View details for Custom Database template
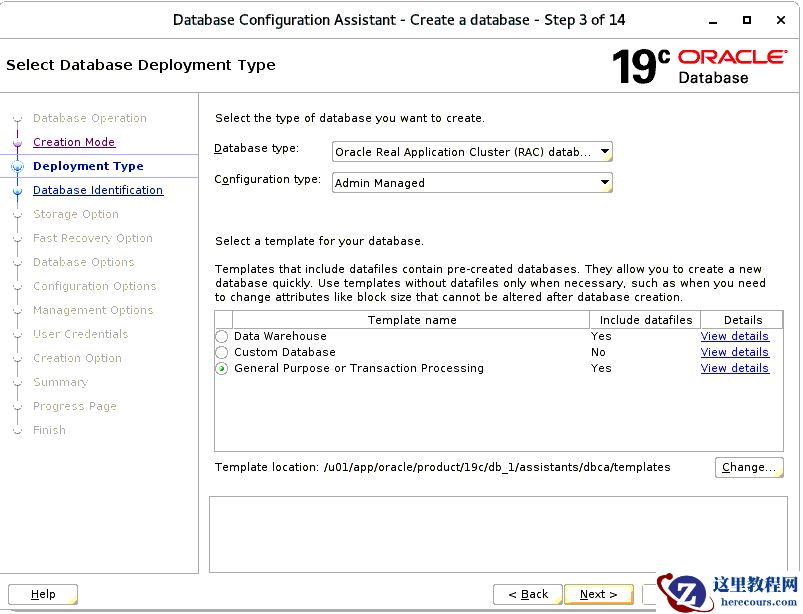This screenshot has height=614, width=803. 734,352
